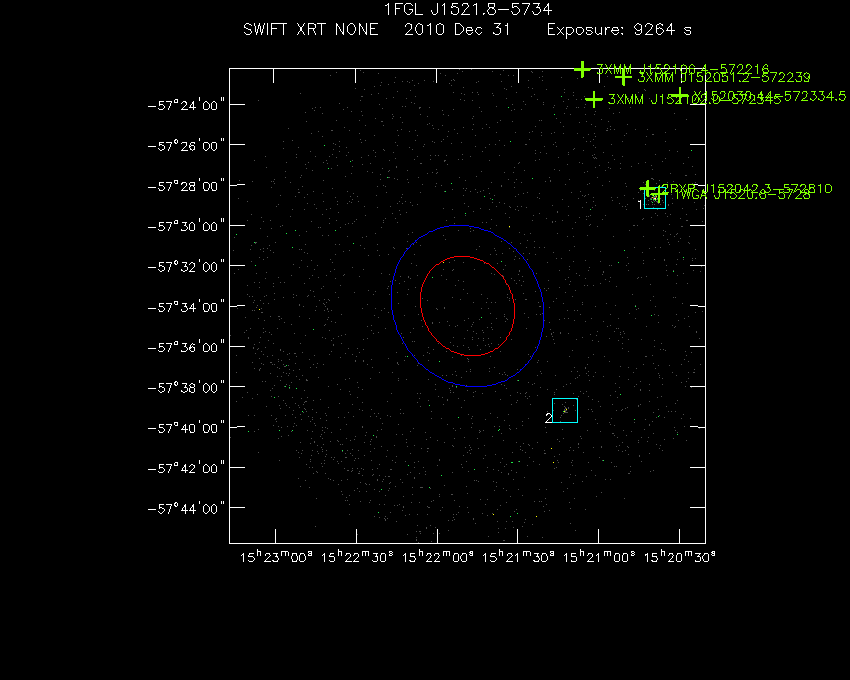
Task: Click the 1WGA J1520.8-5728 label
Action: [x=742, y=195]
